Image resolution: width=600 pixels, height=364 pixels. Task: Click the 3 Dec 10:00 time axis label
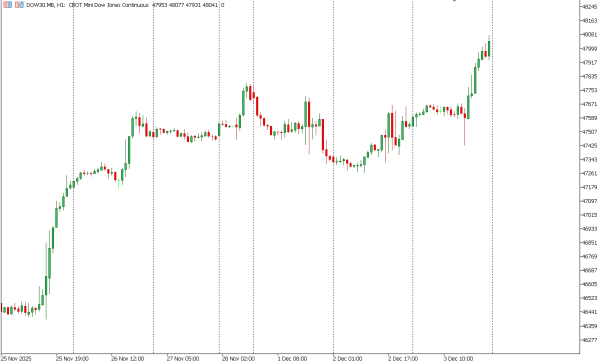point(458,359)
